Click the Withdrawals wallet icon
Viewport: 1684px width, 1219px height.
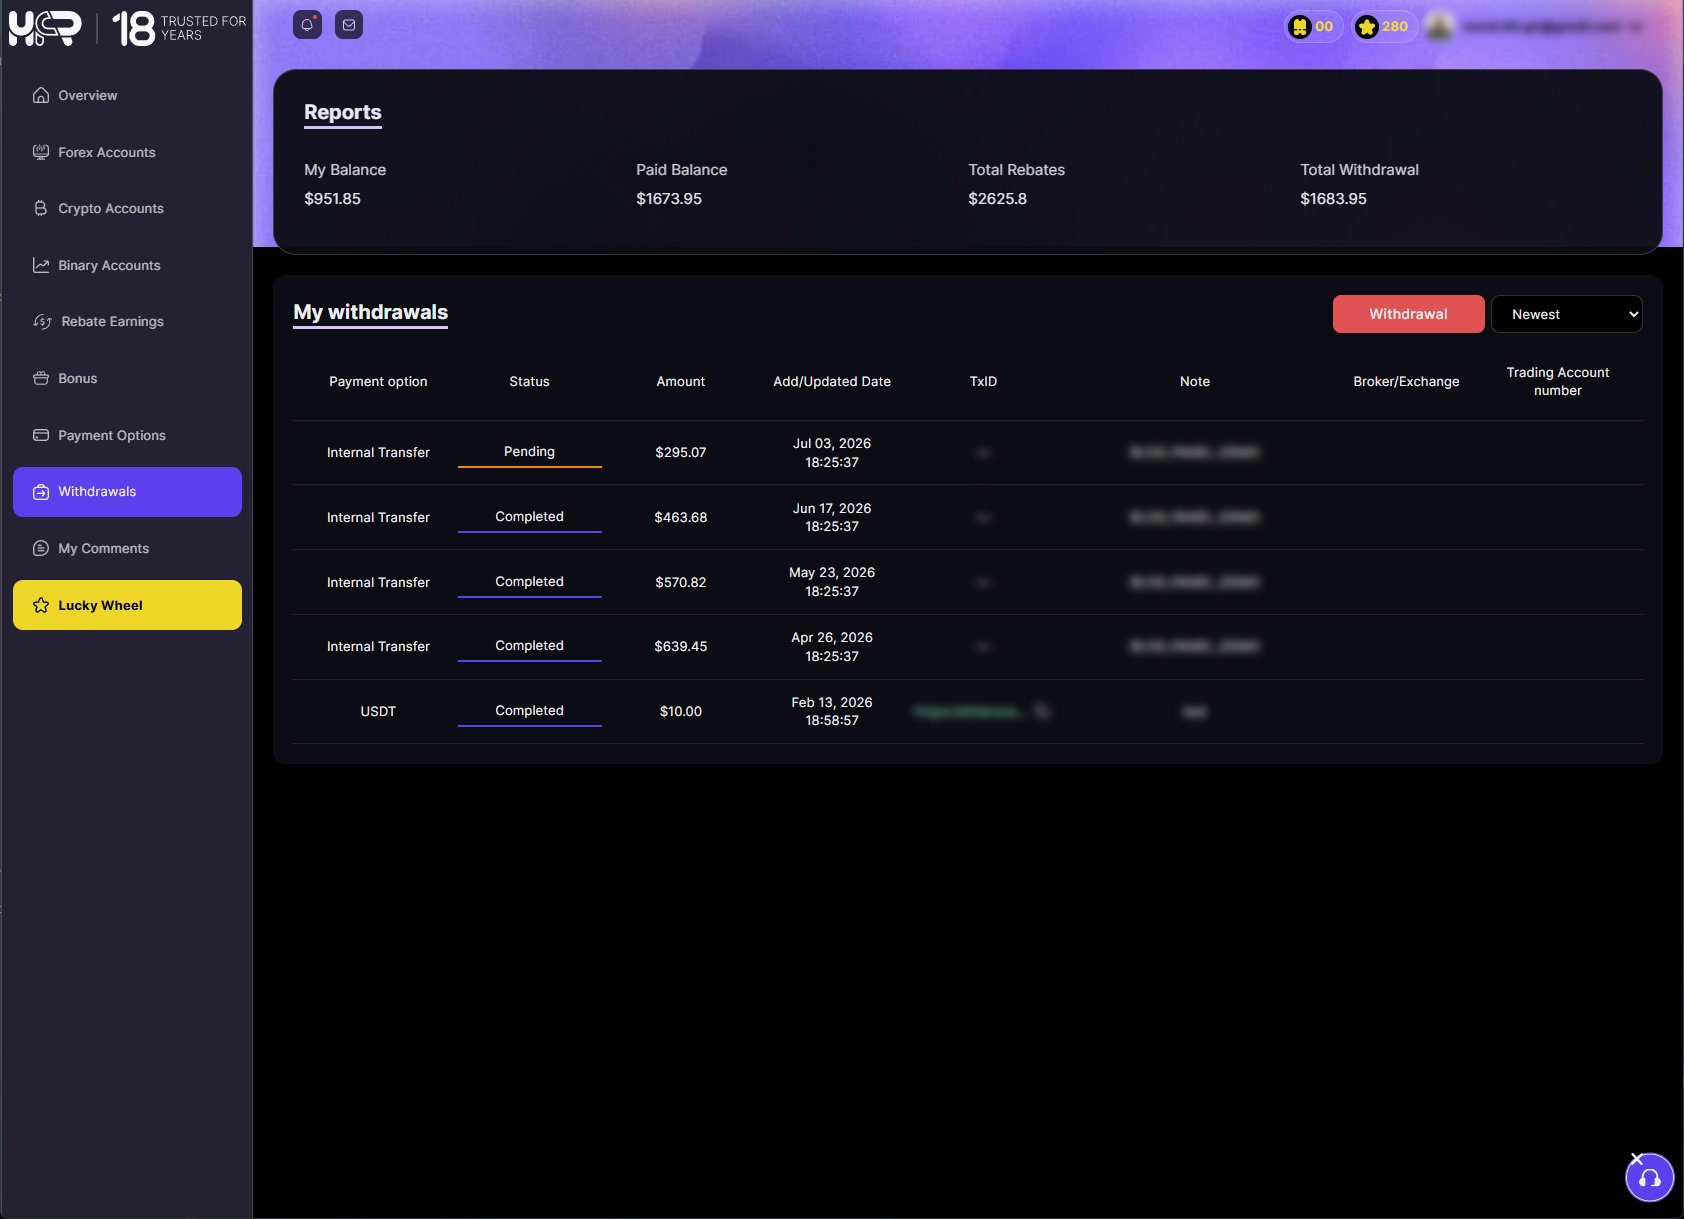click(41, 492)
